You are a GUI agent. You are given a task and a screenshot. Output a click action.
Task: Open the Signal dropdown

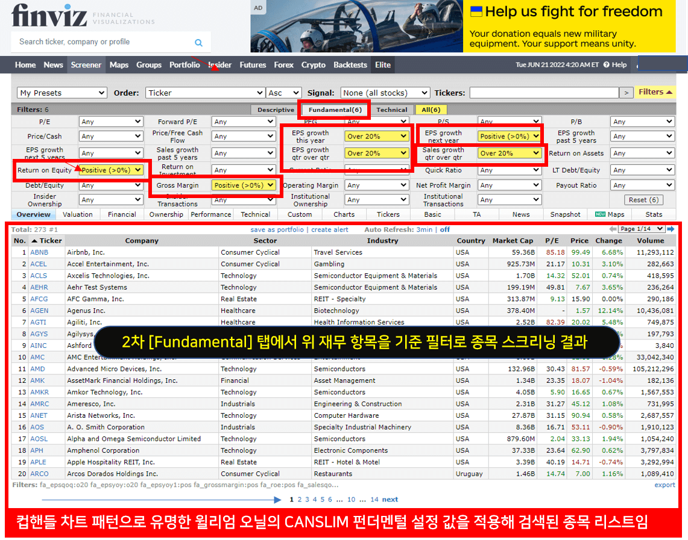(x=384, y=93)
